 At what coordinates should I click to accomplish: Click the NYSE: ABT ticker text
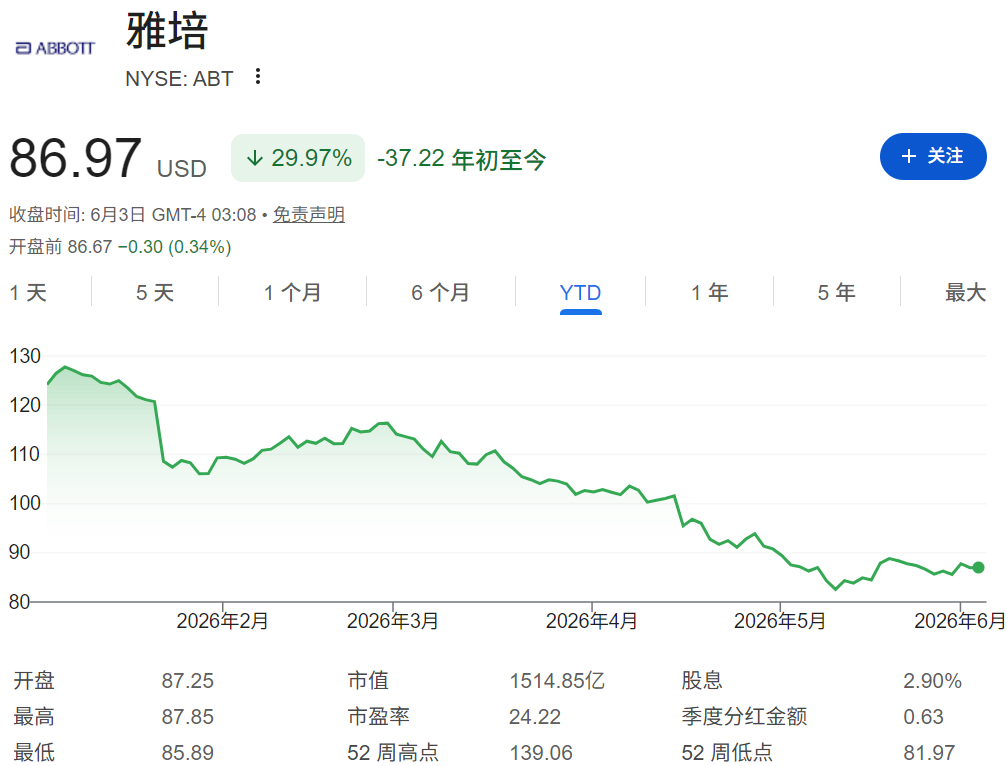[179, 78]
